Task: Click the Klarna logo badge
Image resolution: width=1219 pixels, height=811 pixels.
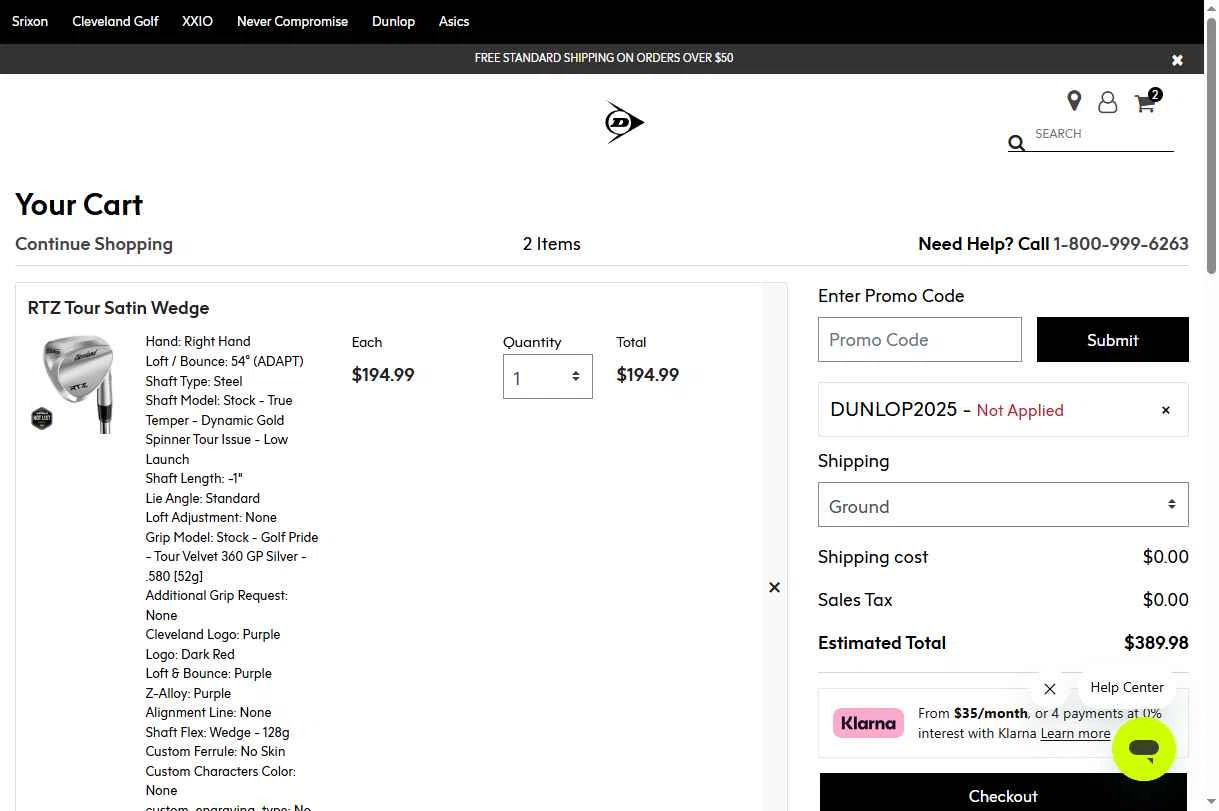Action: (868, 723)
